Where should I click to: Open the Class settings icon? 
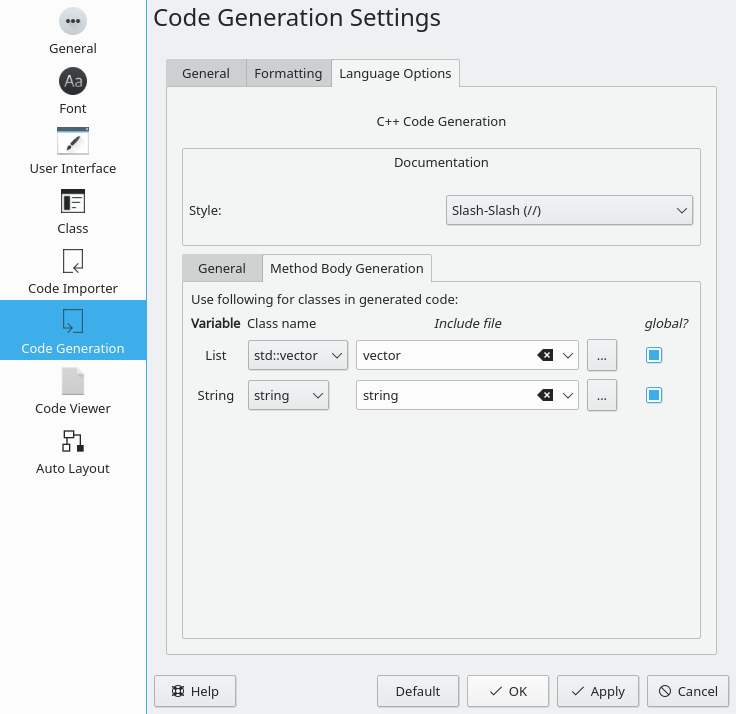click(73, 201)
